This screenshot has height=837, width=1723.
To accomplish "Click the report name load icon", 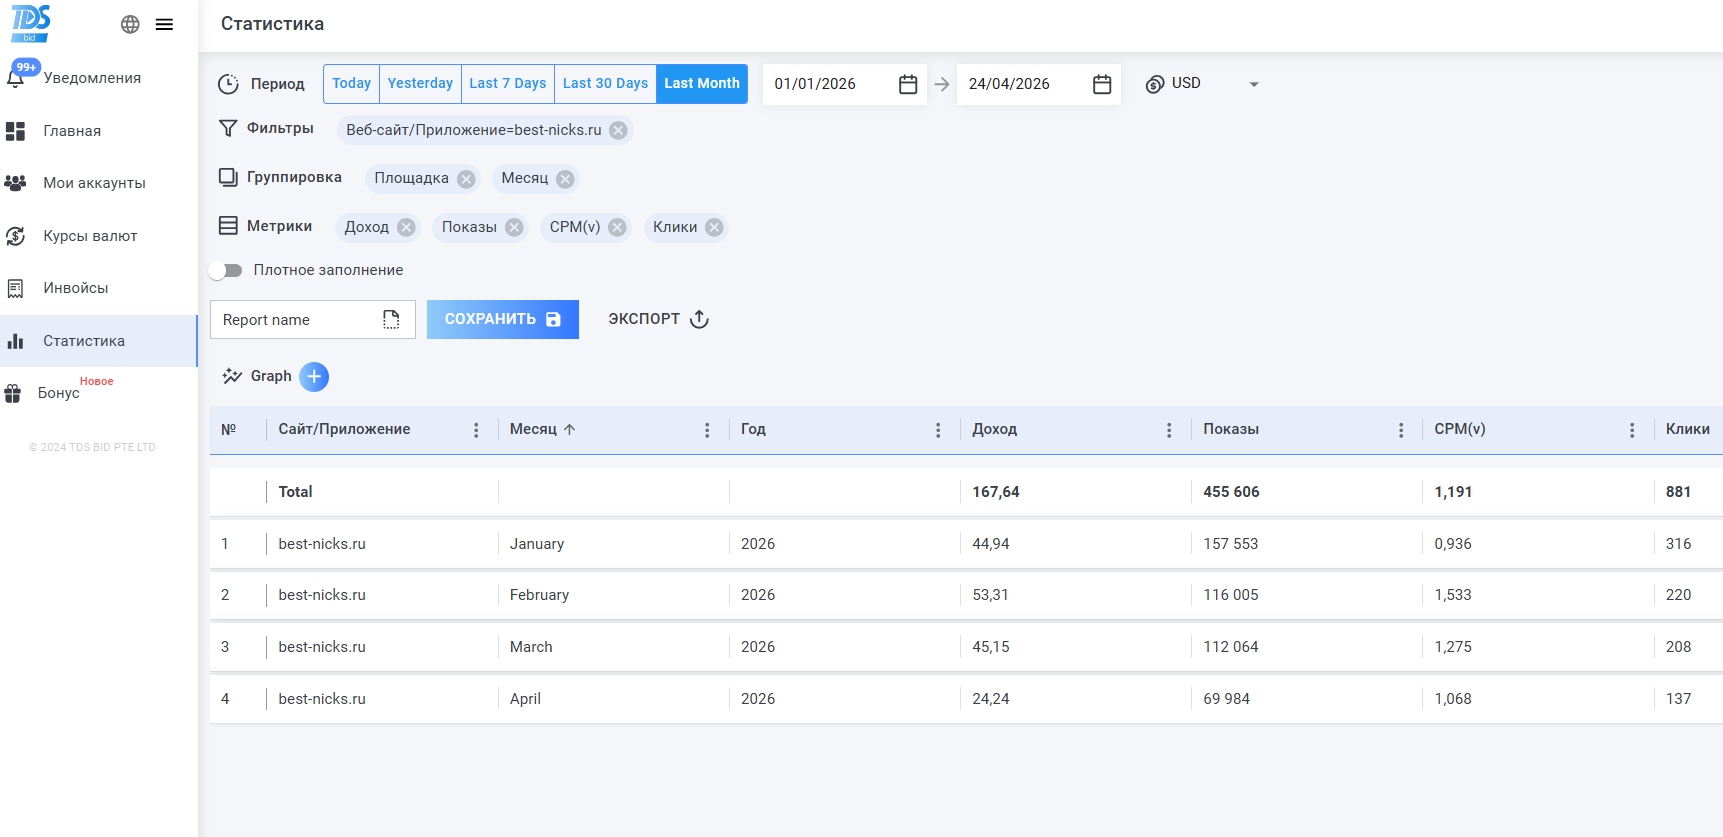I will point(391,319).
